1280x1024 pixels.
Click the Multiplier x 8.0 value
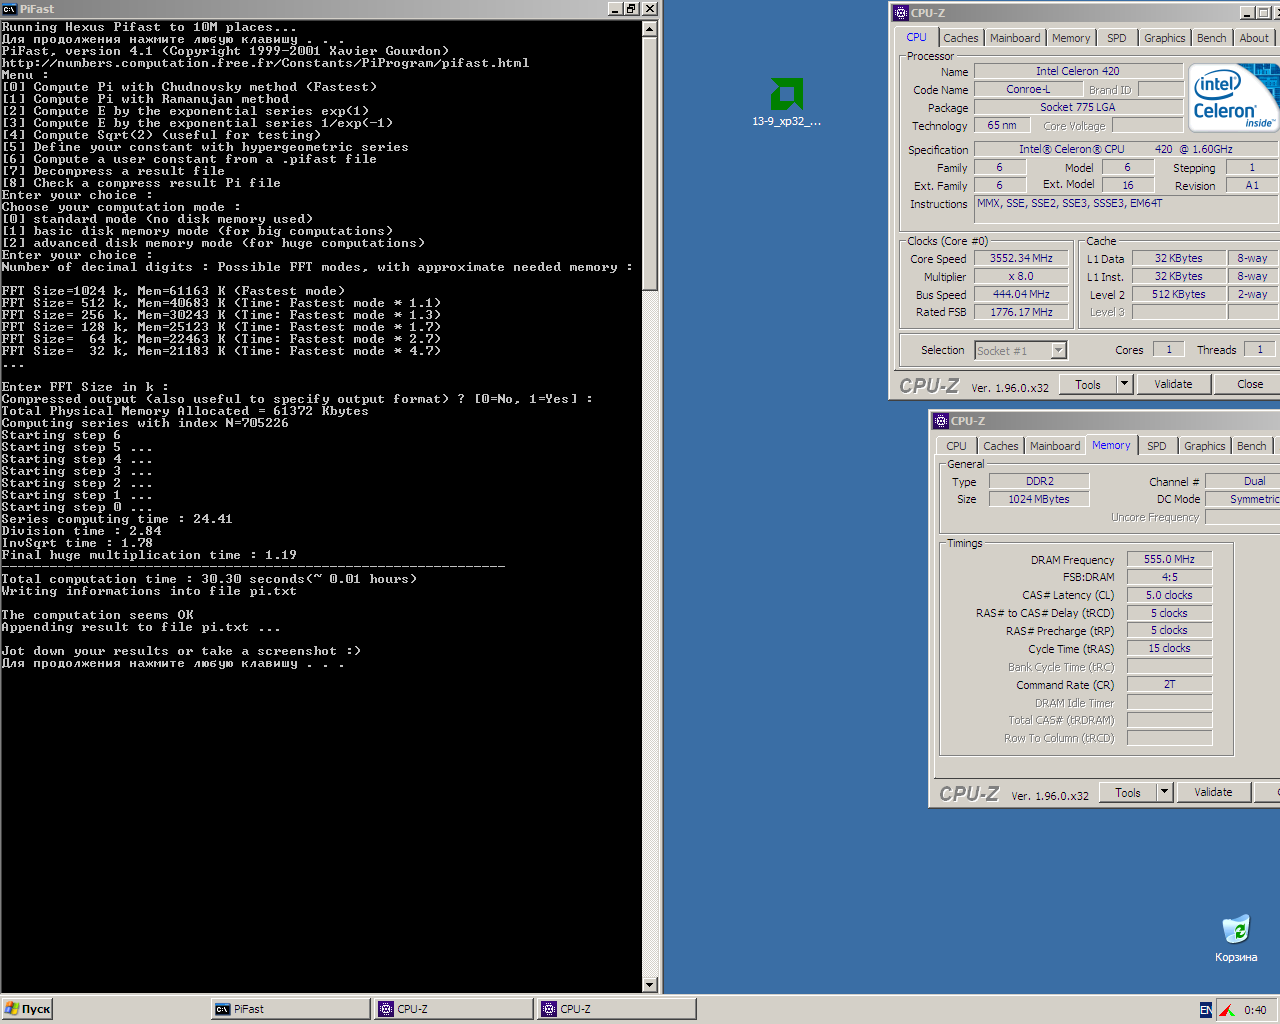point(1021,276)
